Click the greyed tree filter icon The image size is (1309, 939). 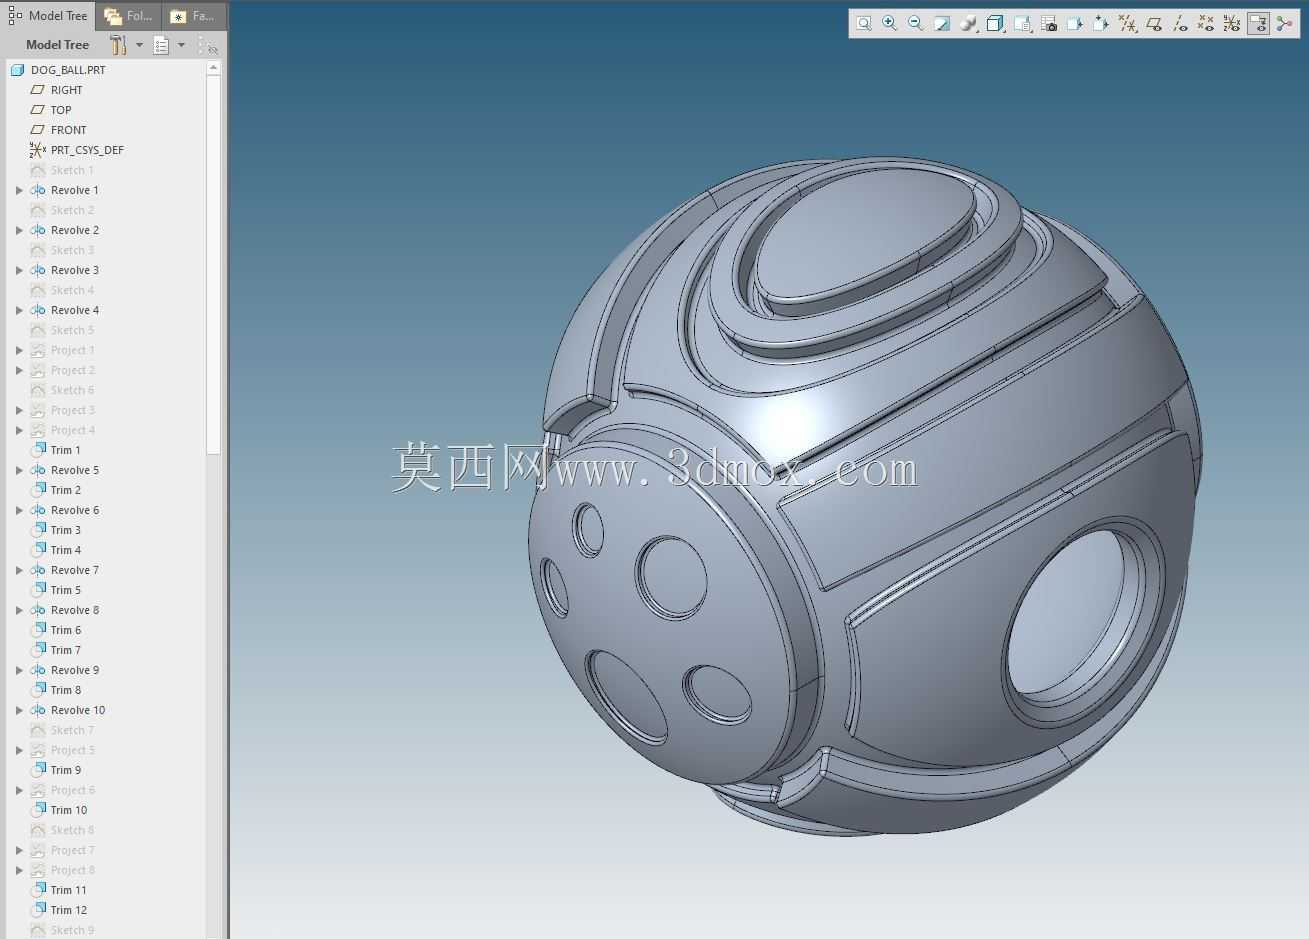pyautogui.click(x=208, y=45)
